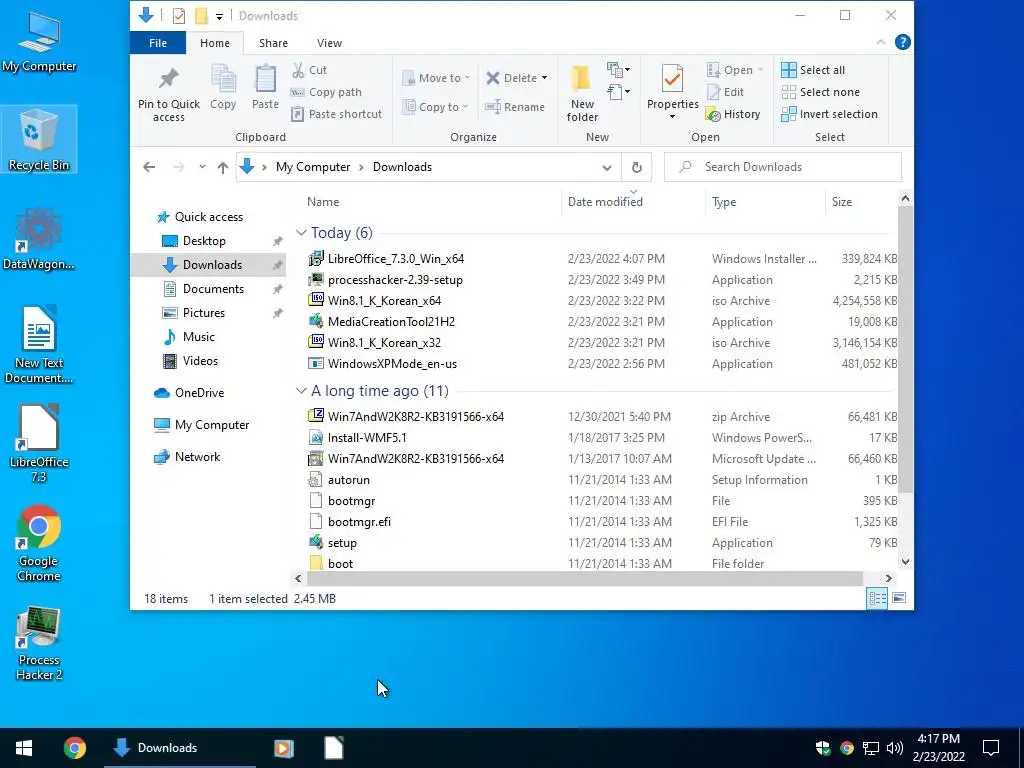
Task: Open the Copy to dropdown
Action: (x=435, y=106)
